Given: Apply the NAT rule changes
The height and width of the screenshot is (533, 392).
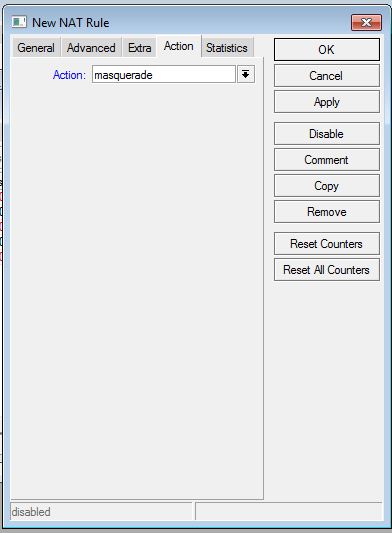Looking at the screenshot, I should tap(327, 102).
